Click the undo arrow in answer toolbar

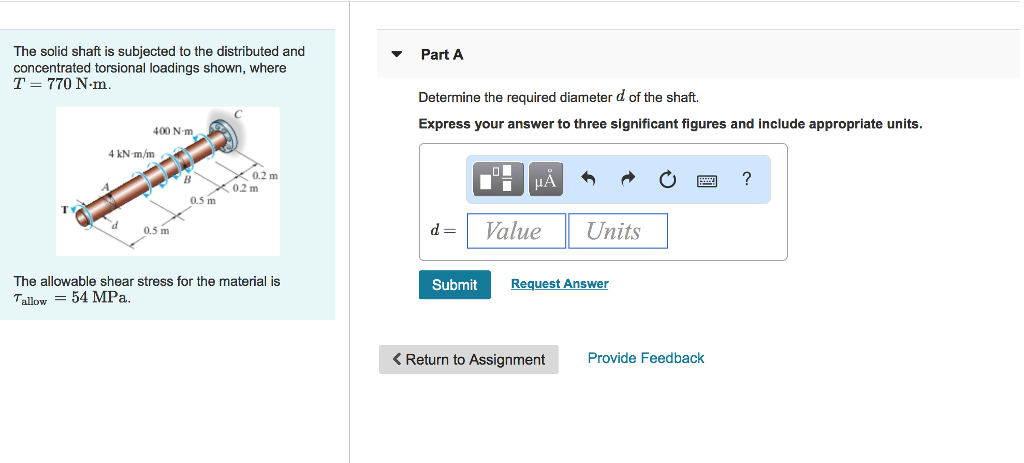pyautogui.click(x=589, y=180)
